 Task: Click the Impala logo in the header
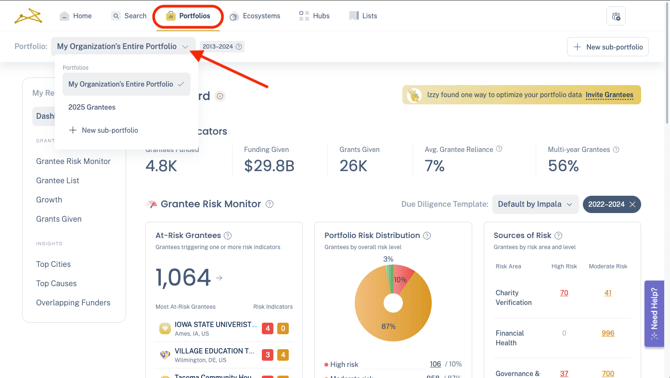click(28, 16)
